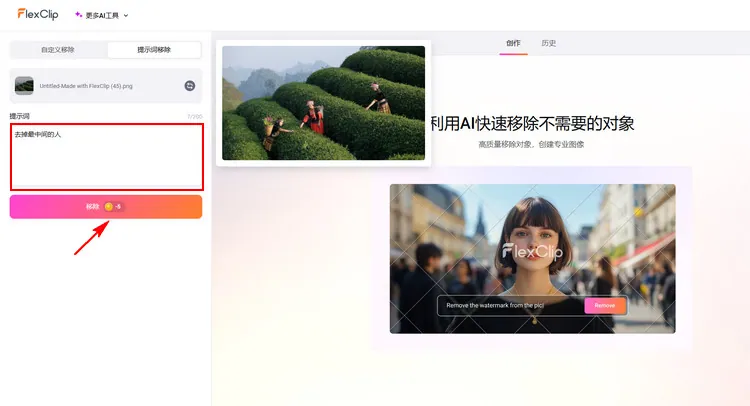Click the subtitle 高质量移除对象，创建专业图像

point(531,144)
